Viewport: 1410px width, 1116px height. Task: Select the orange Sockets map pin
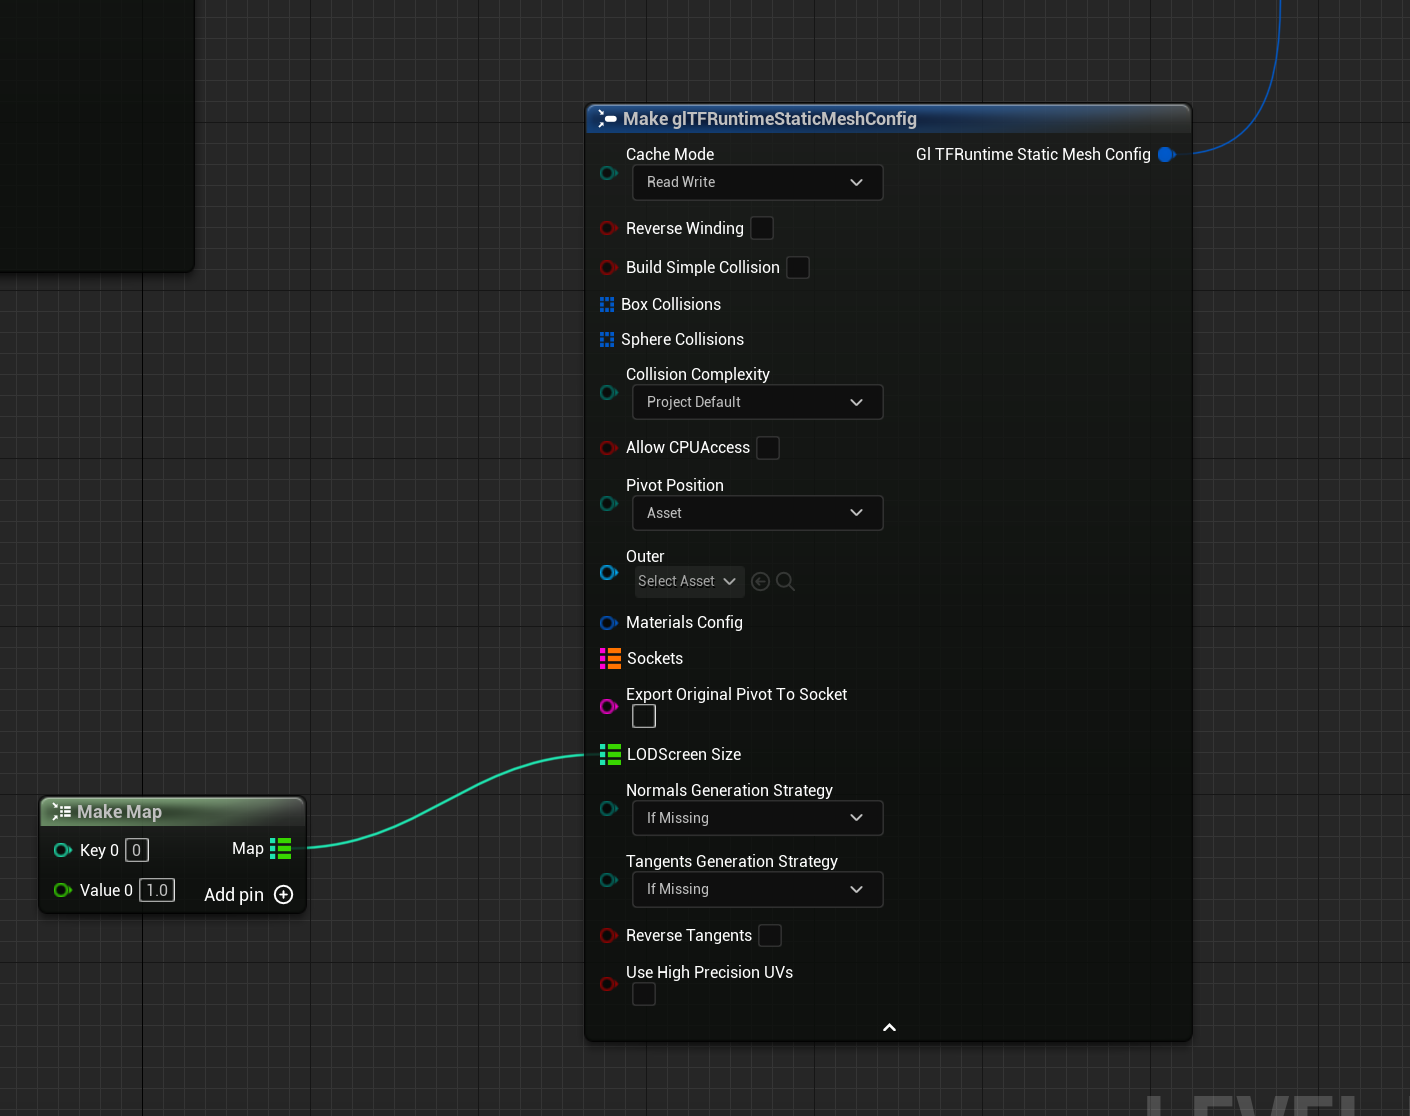(609, 658)
